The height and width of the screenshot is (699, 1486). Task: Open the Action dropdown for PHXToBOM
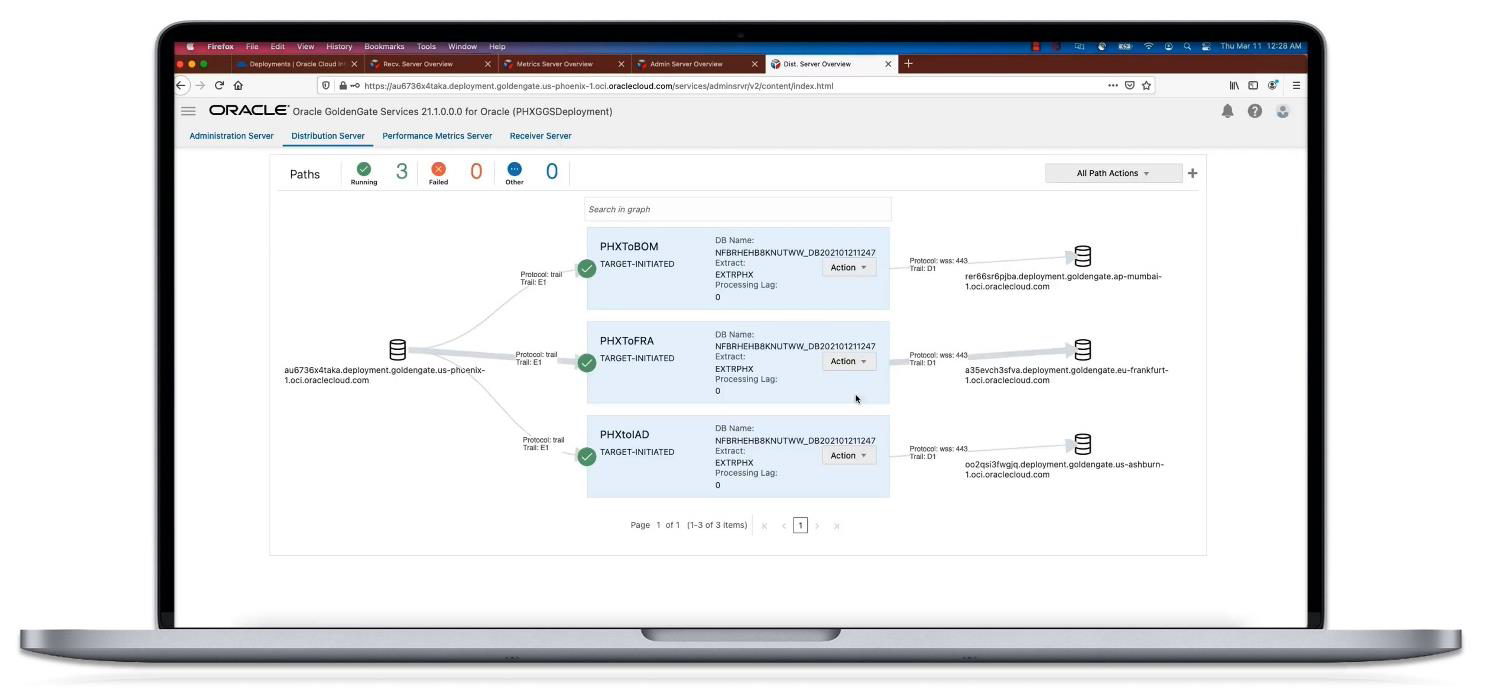(849, 267)
